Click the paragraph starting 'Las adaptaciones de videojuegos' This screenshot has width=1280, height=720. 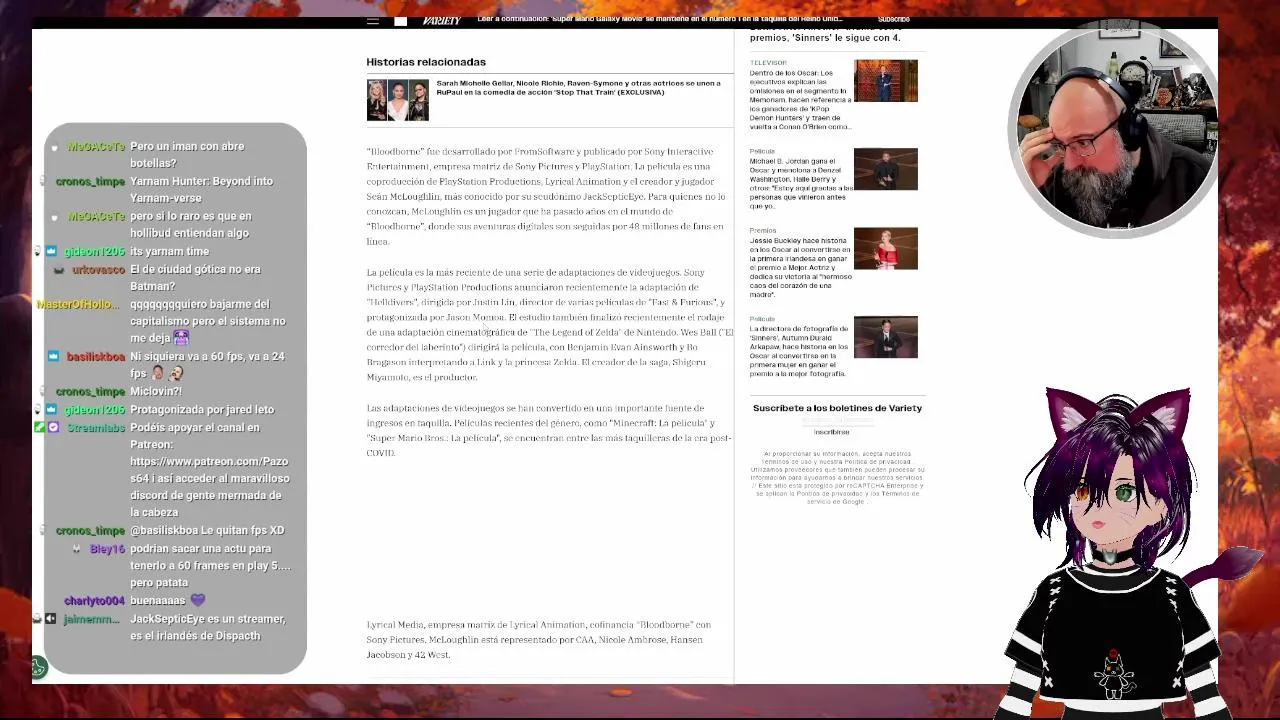click(548, 430)
